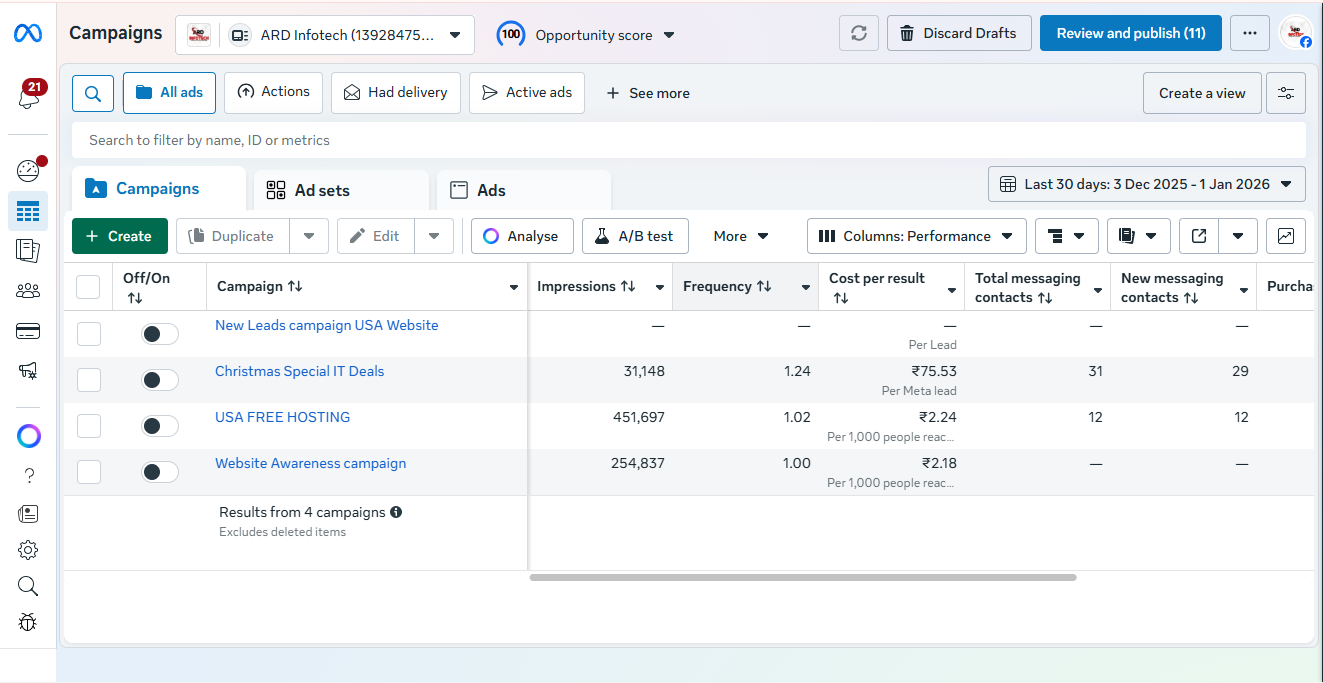Open the notifications bell icon
The image size is (1323, 683).
pyautogui.click(x=28, y=97)
